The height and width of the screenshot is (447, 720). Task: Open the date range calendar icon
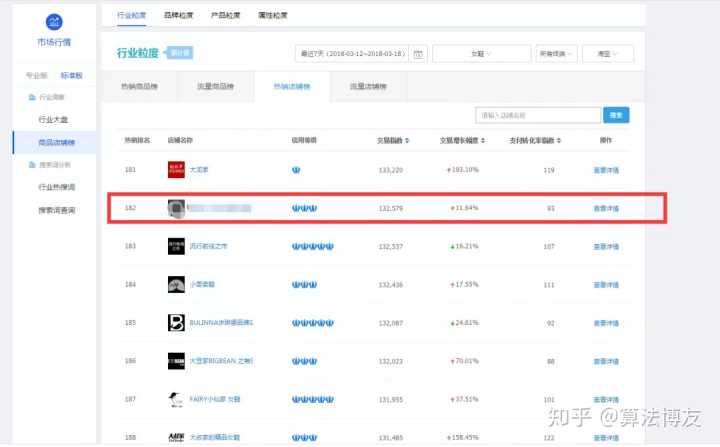pyautogui.click(x=418, y=54)
